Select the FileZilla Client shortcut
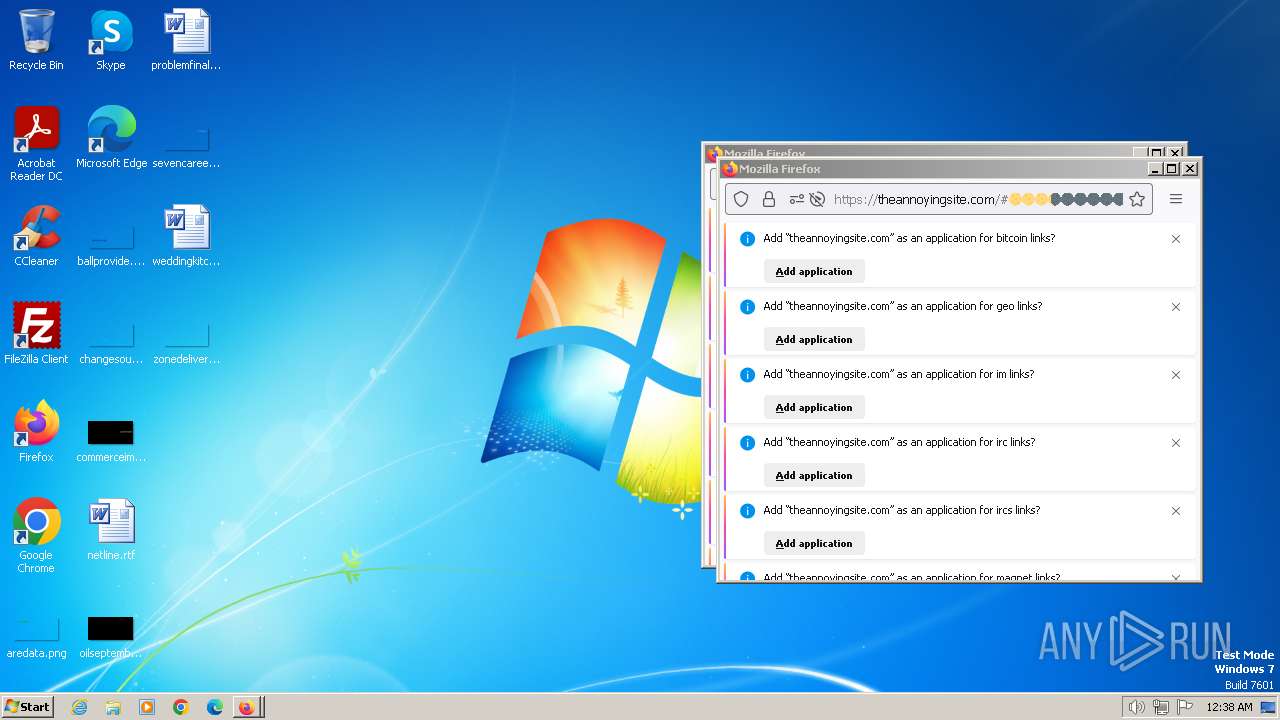Image resolution: width=1280 pixels, height=720 pixels. (x=36, y=333)
